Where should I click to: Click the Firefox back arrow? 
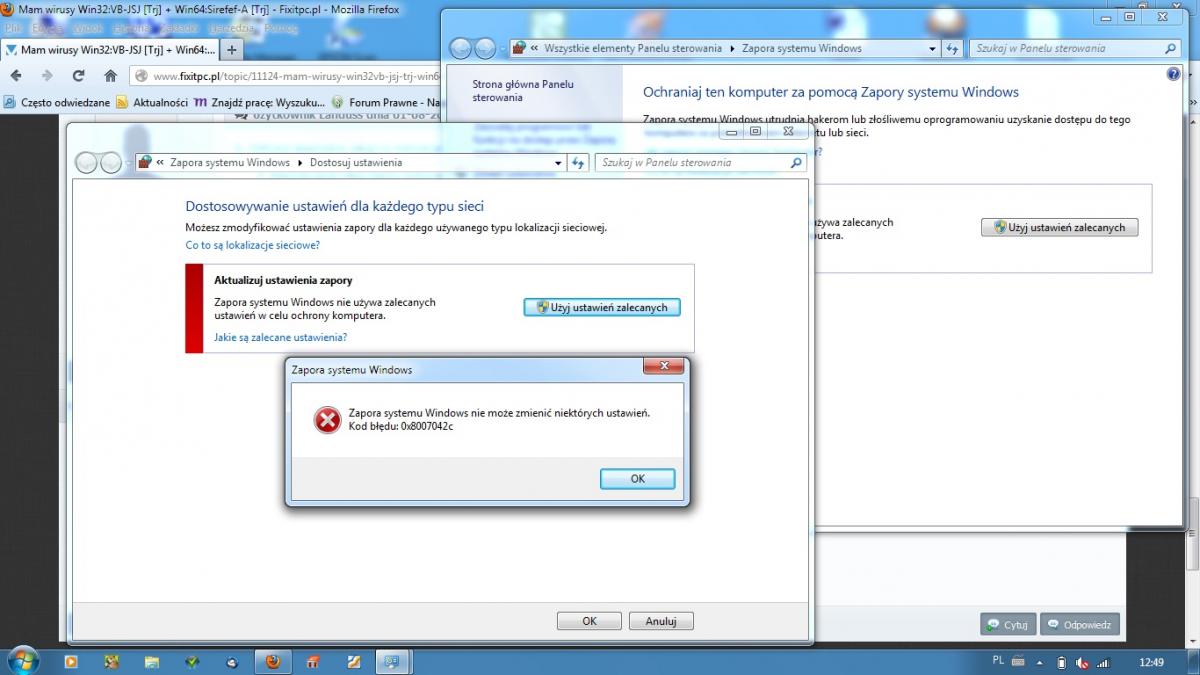click(18, 75)
